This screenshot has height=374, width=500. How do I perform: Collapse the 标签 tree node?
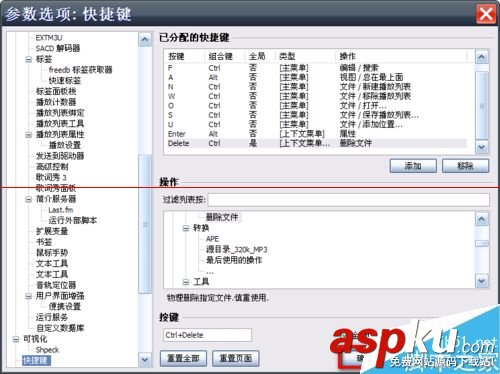coord(29,60)
